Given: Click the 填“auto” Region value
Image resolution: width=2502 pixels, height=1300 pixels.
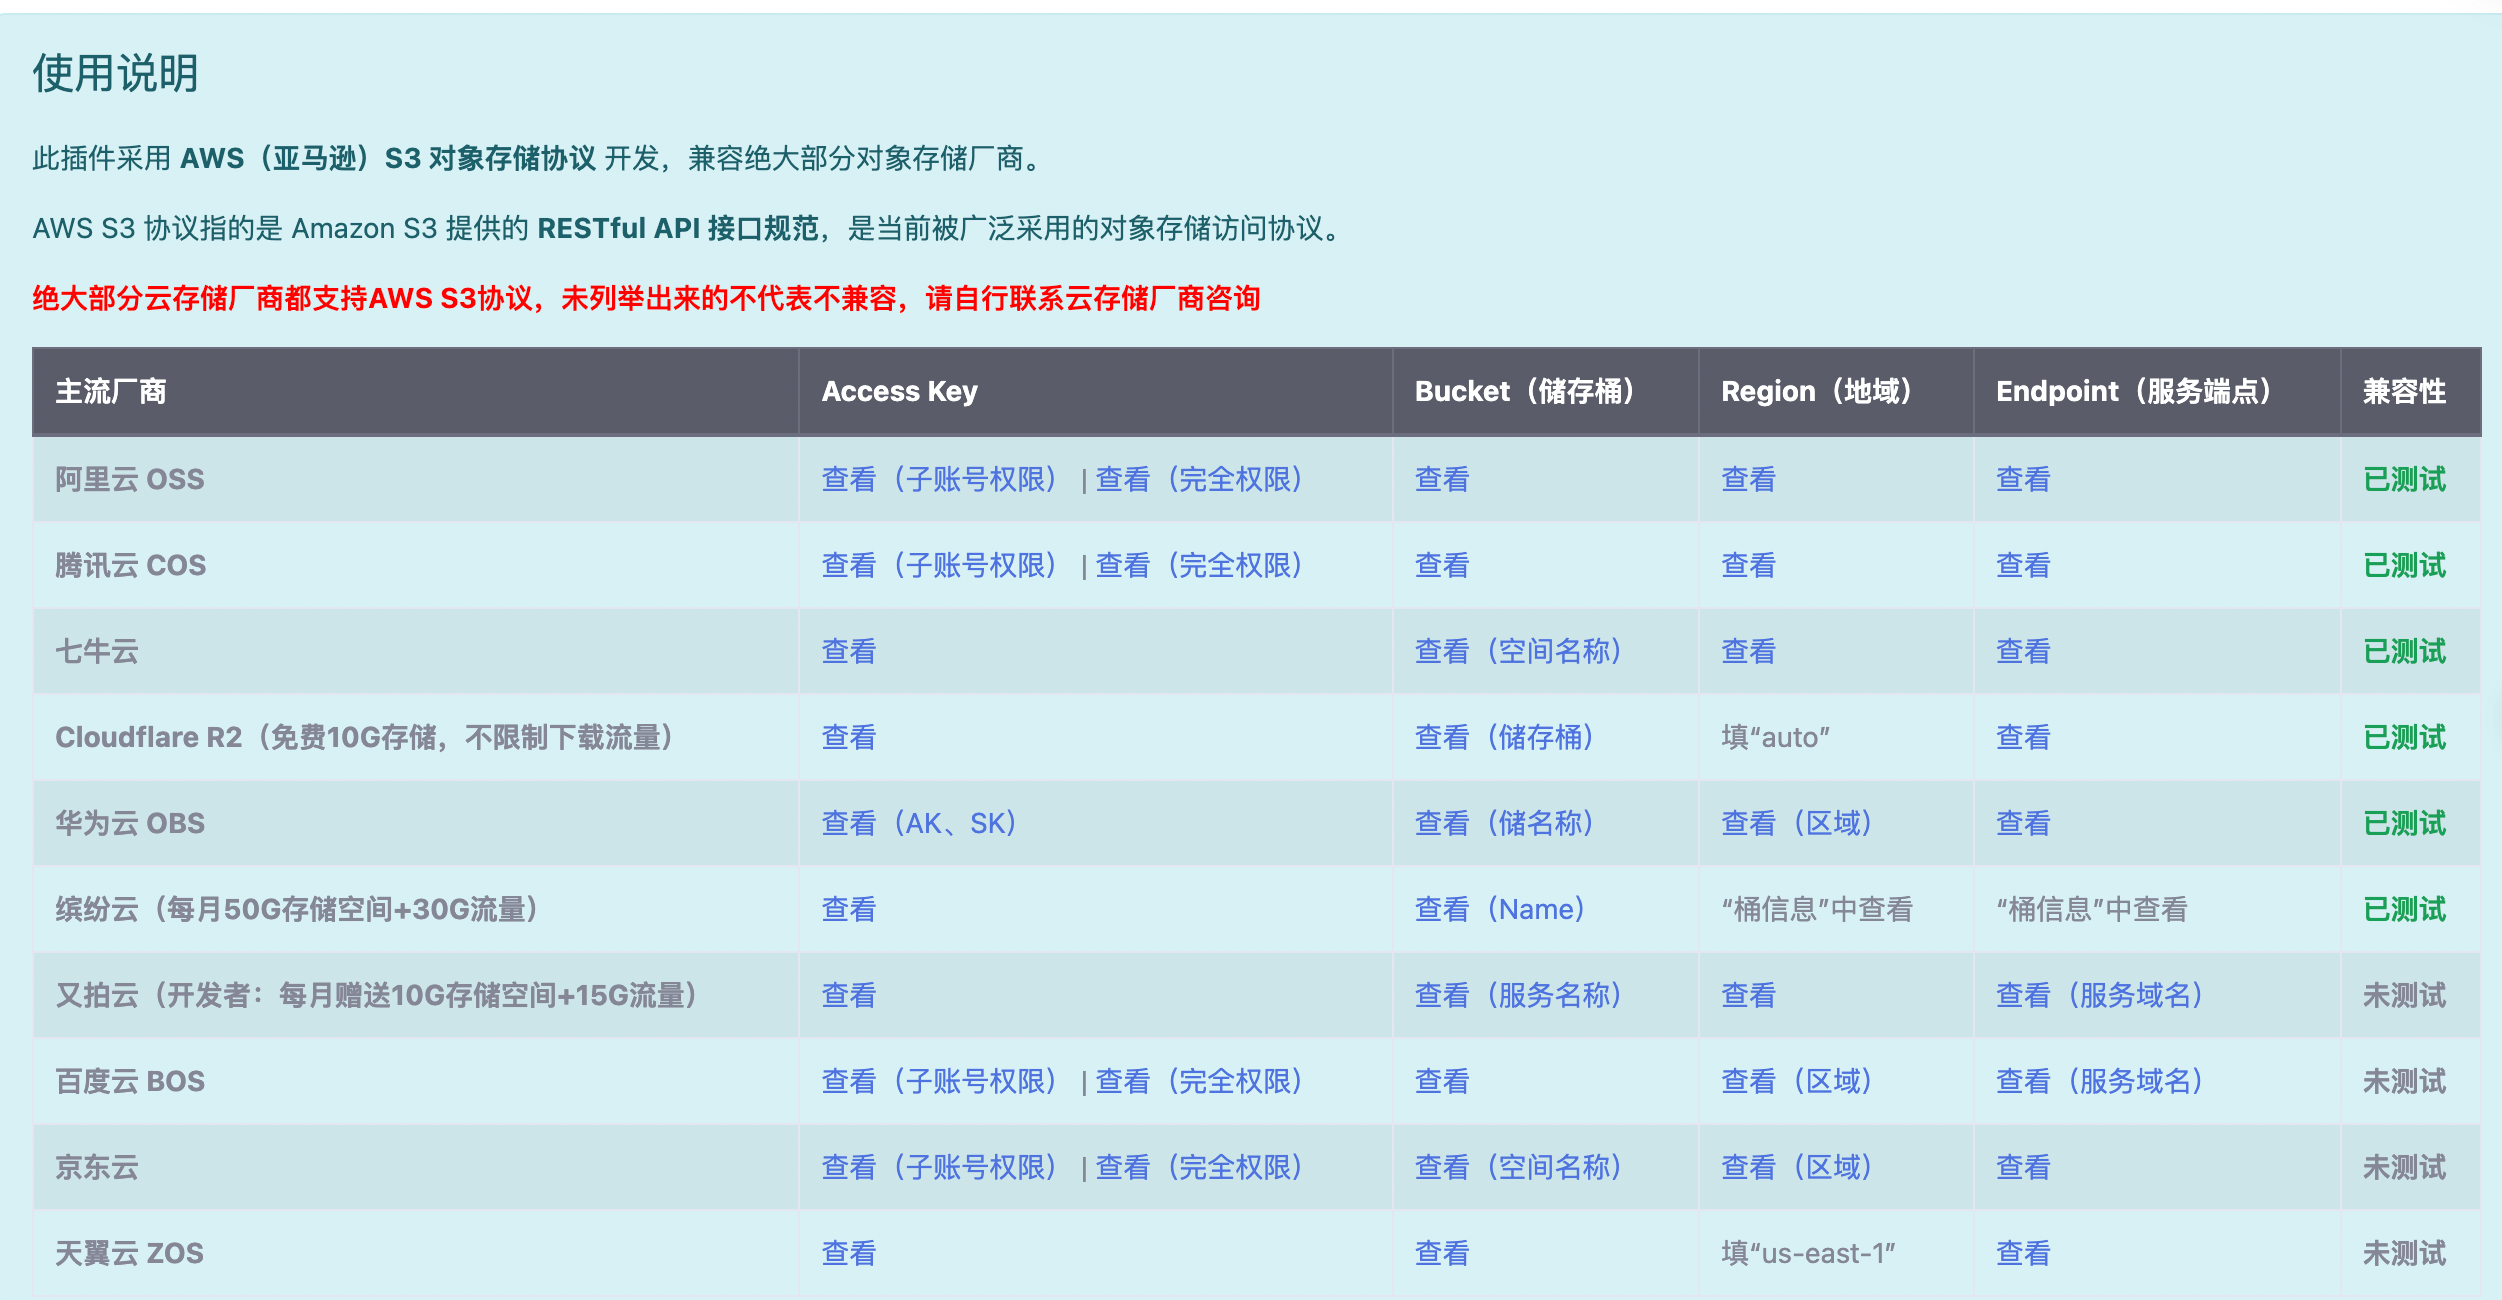Looking at the screenshot, I should click(1776, 738).
